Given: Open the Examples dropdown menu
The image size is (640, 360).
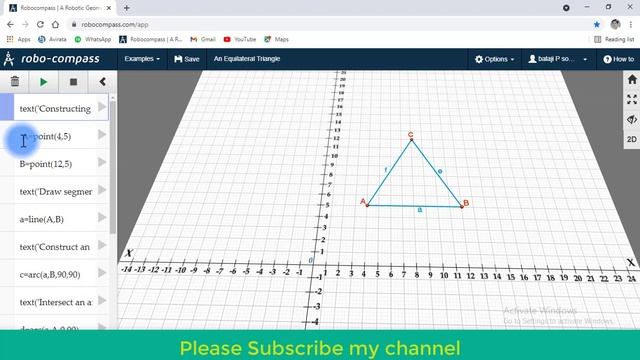Looking at the screenshot, I should (x=142, y=59).
